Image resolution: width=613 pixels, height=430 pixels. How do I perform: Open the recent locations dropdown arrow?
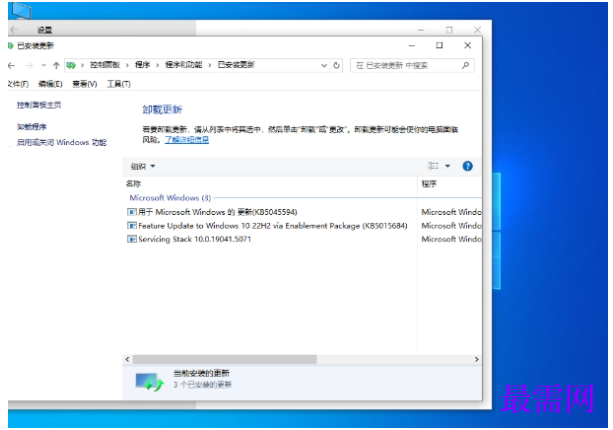click(x=43, y=66)
